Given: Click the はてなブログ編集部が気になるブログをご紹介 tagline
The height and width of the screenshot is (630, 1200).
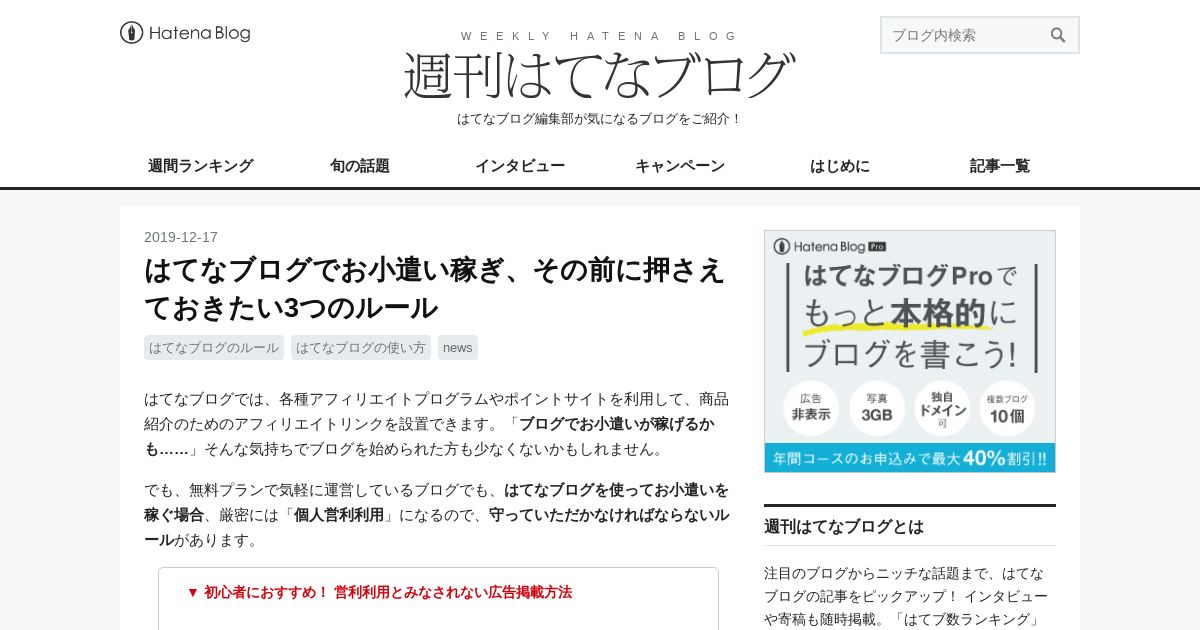Looking at the screenshot, I should [599, 118].
